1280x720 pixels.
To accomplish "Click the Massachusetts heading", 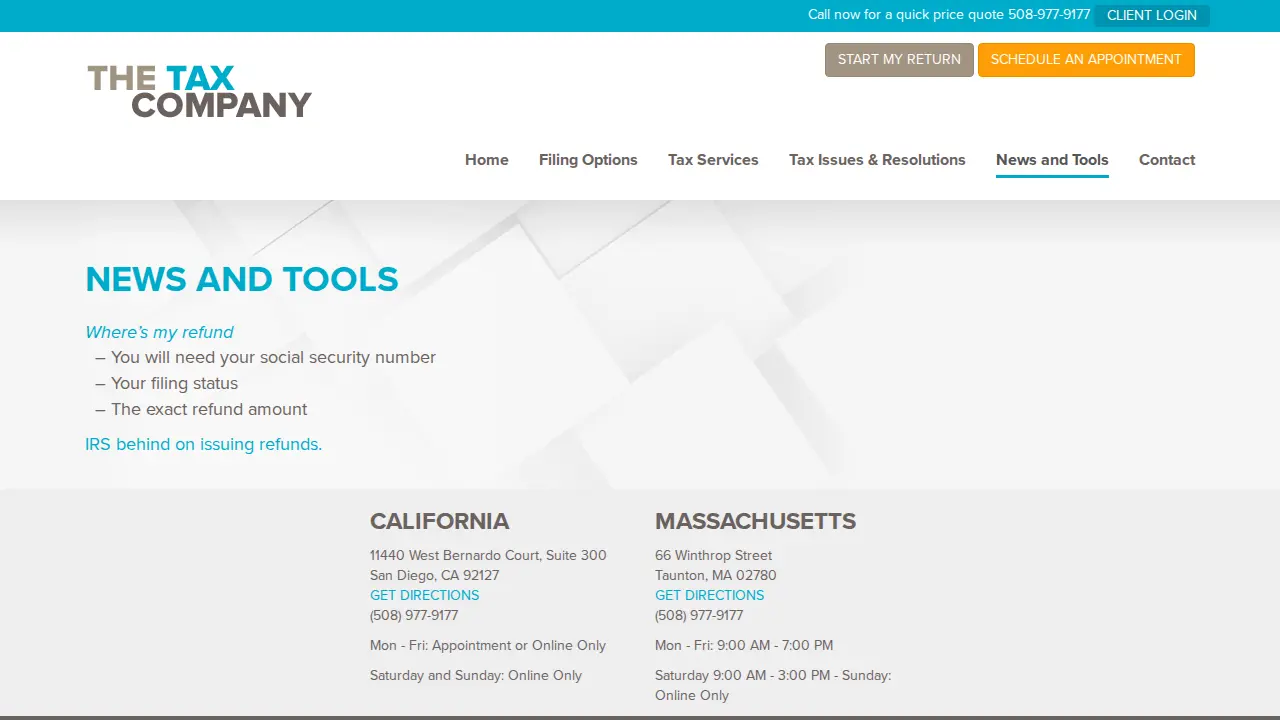I will (x=755, y=521).
